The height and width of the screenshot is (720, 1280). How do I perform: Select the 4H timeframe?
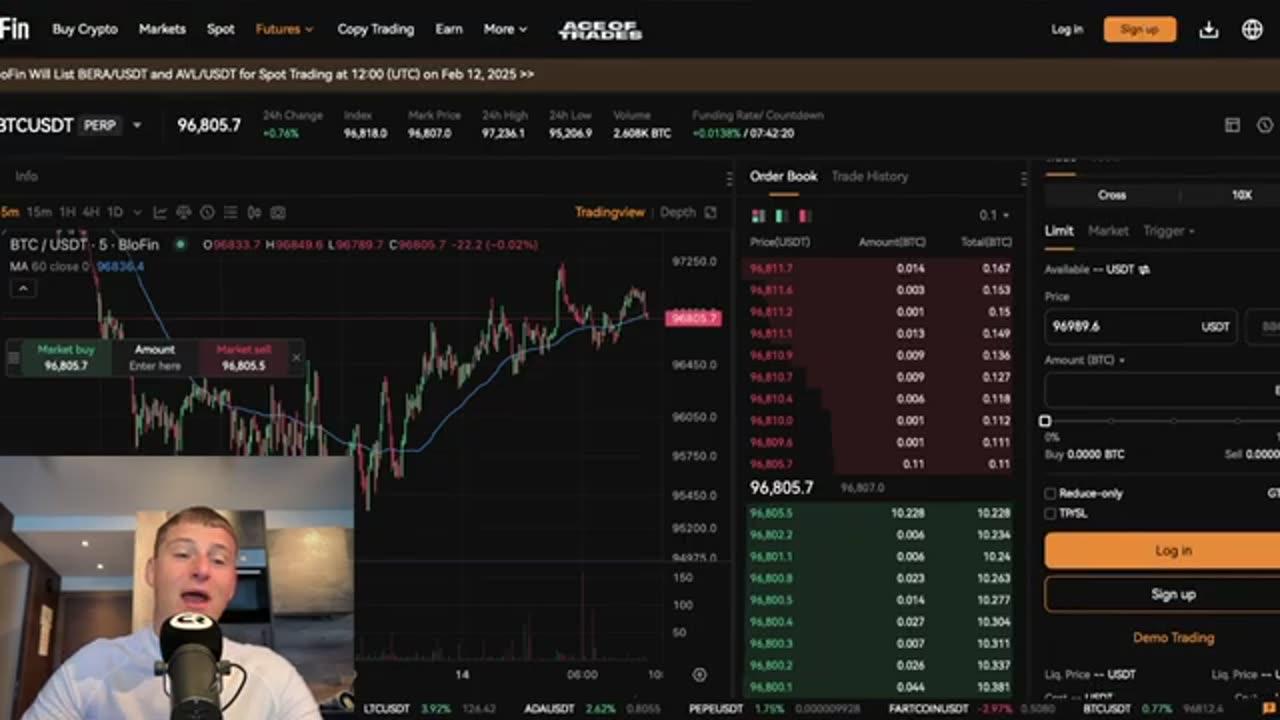point(91,212)
